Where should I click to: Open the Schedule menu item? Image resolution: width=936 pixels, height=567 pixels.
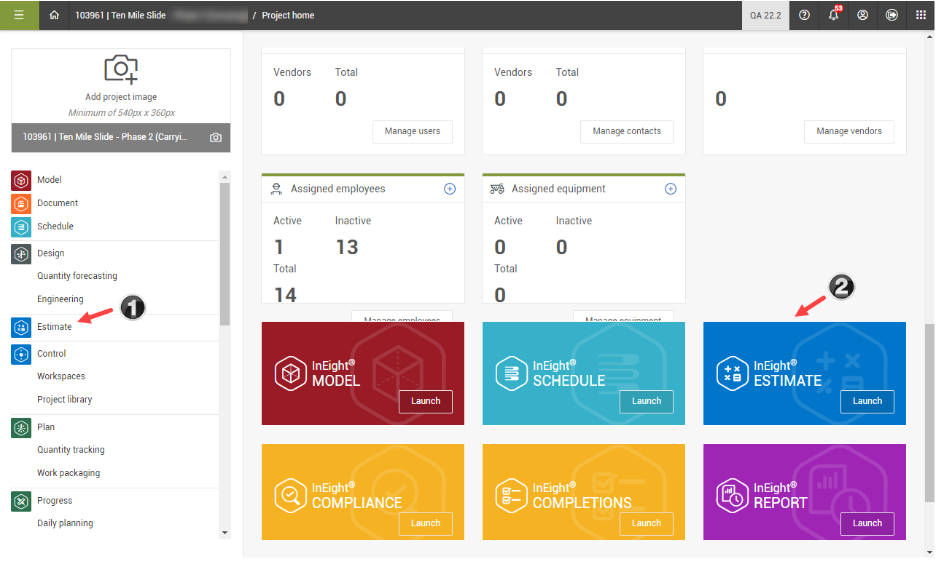55,226
